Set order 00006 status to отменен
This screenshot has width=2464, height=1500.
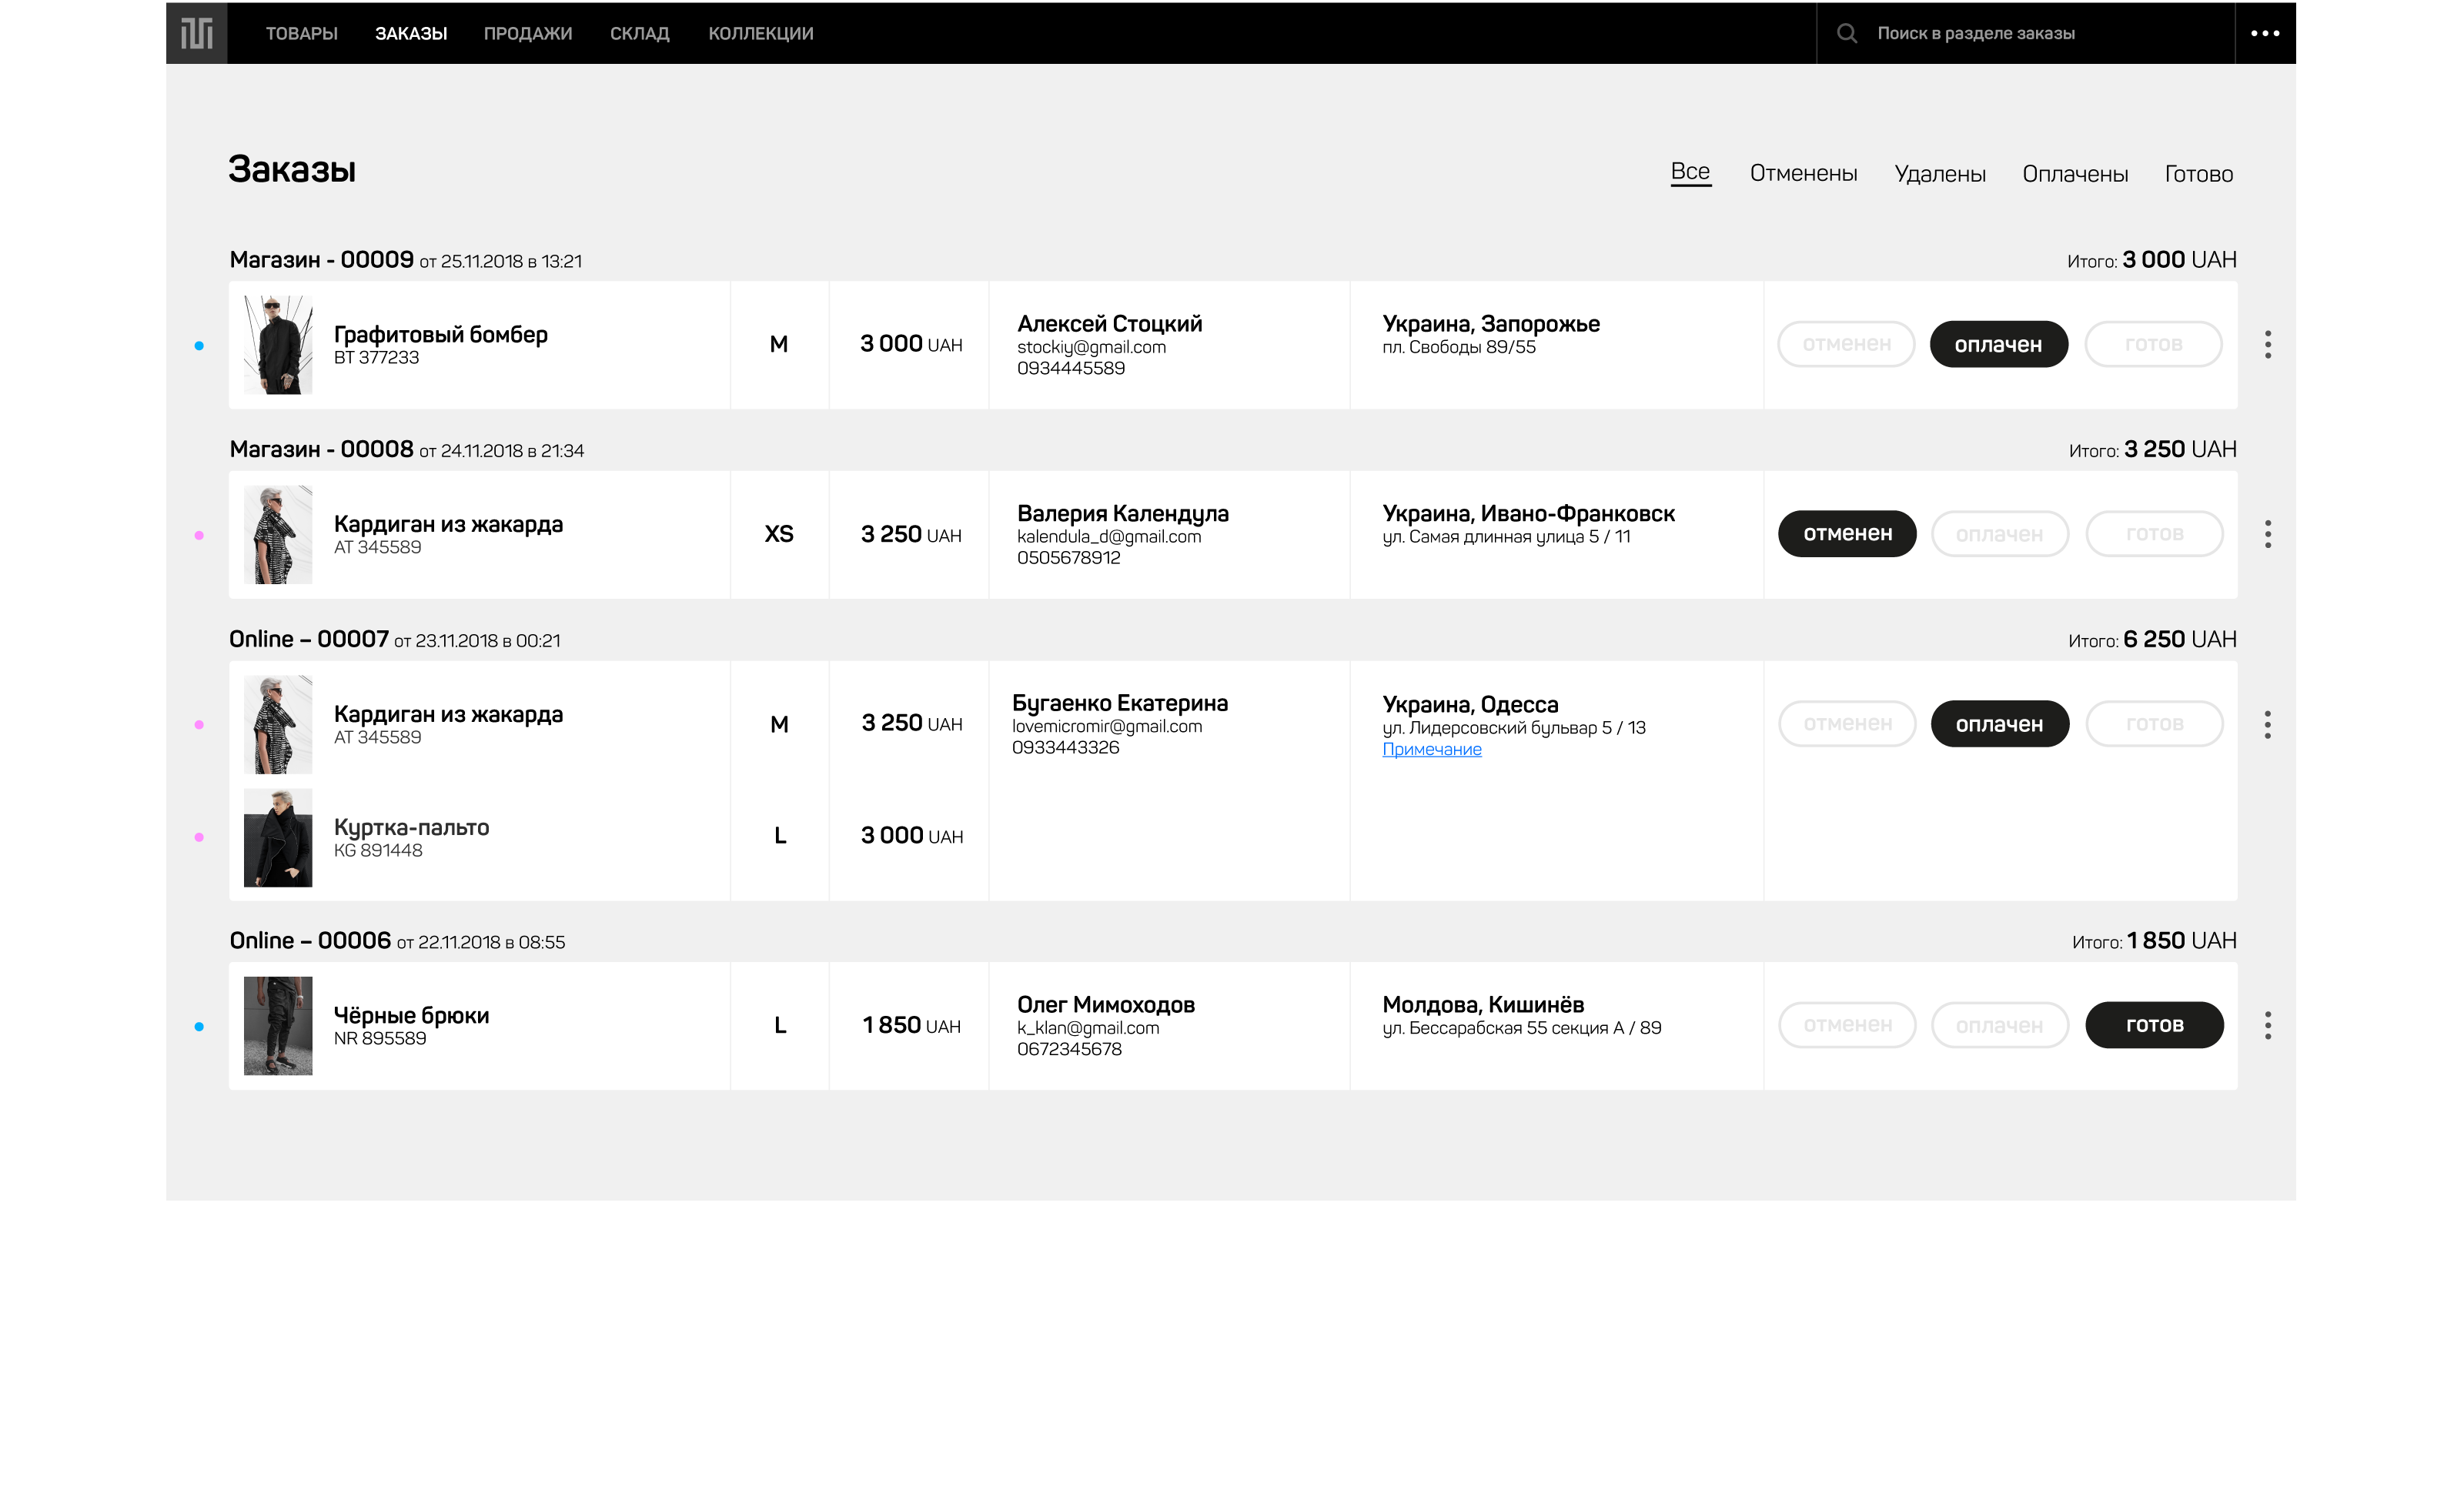click(x=1847, y=1025)
